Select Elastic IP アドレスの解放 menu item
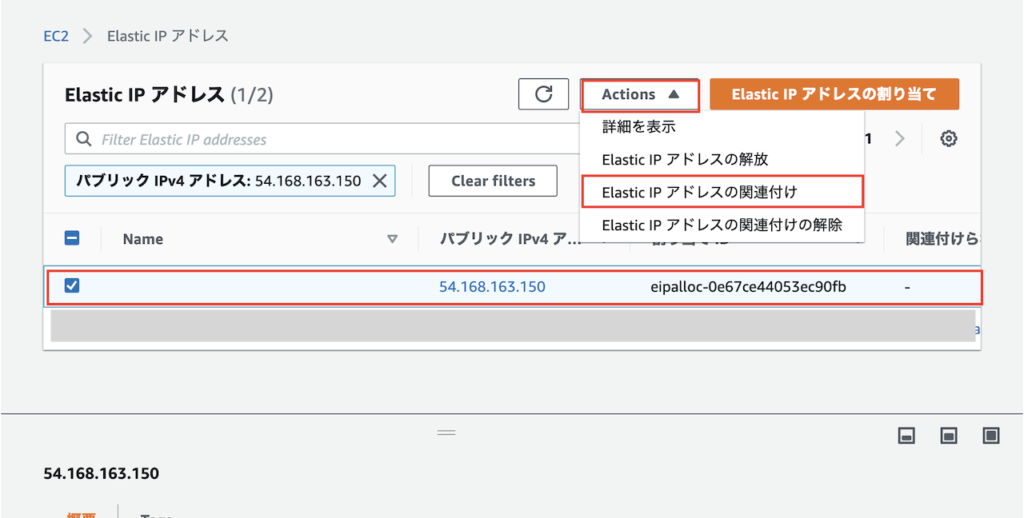The width and height of the screenshot is (1024, 518). 685,159
